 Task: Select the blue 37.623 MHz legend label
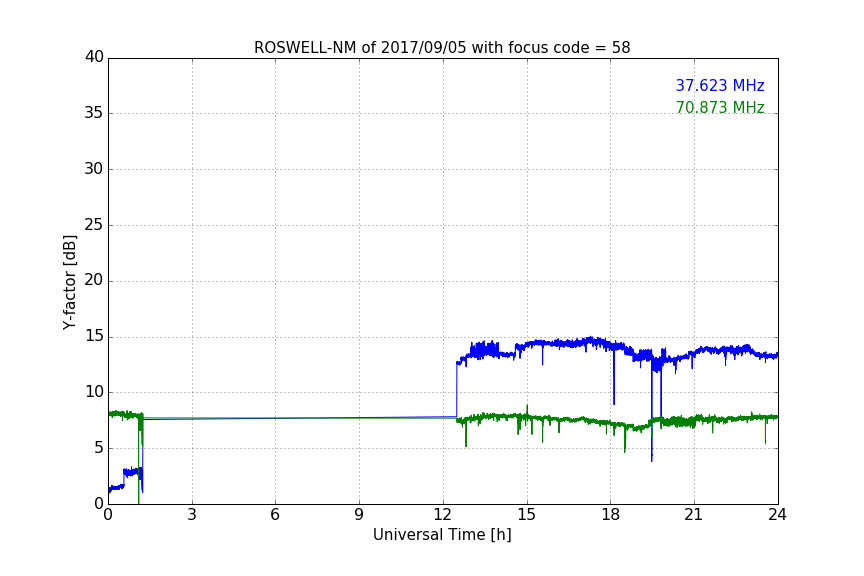(720, 85)
